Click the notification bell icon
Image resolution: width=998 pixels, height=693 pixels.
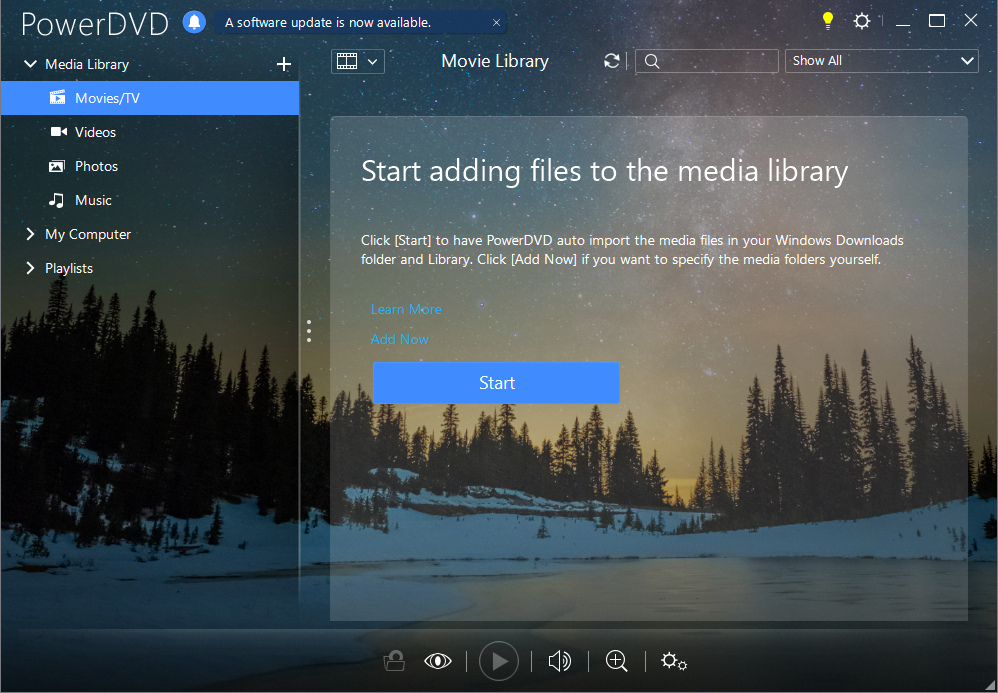pos(194,22)
